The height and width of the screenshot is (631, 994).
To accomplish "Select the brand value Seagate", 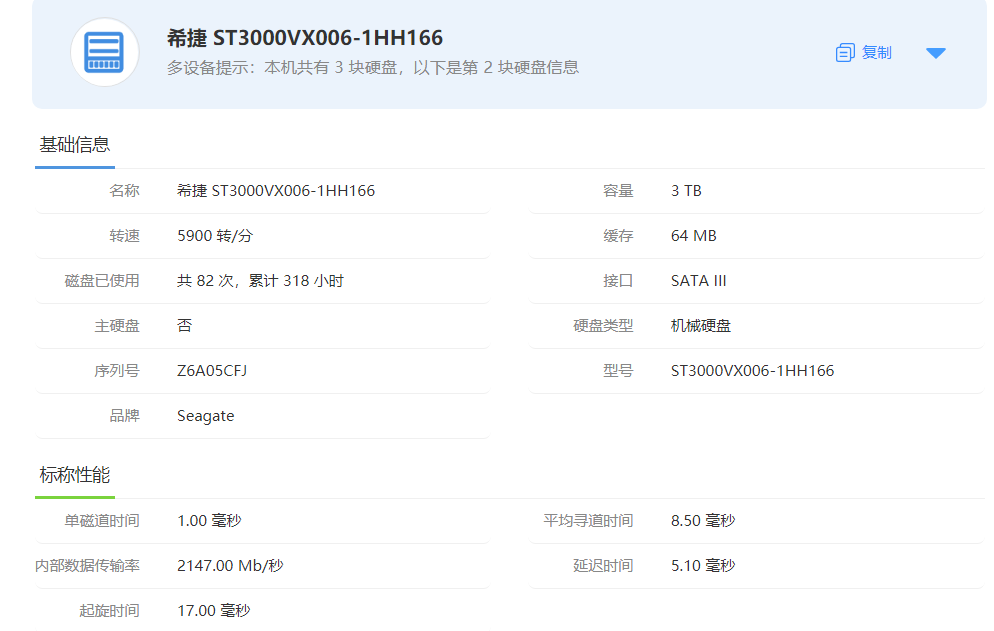I will point(205,416).
